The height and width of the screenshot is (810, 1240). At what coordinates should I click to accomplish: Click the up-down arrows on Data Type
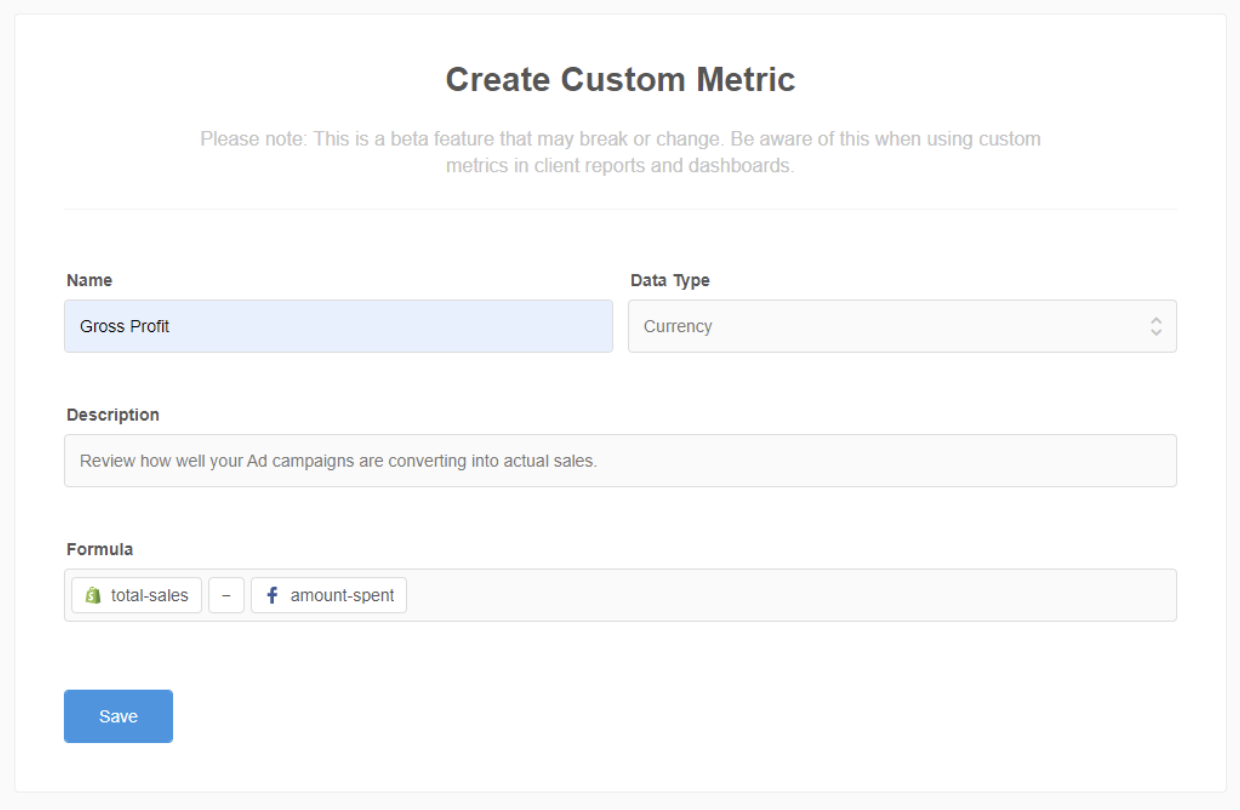pyautogui.click(x=1155, y=326)
